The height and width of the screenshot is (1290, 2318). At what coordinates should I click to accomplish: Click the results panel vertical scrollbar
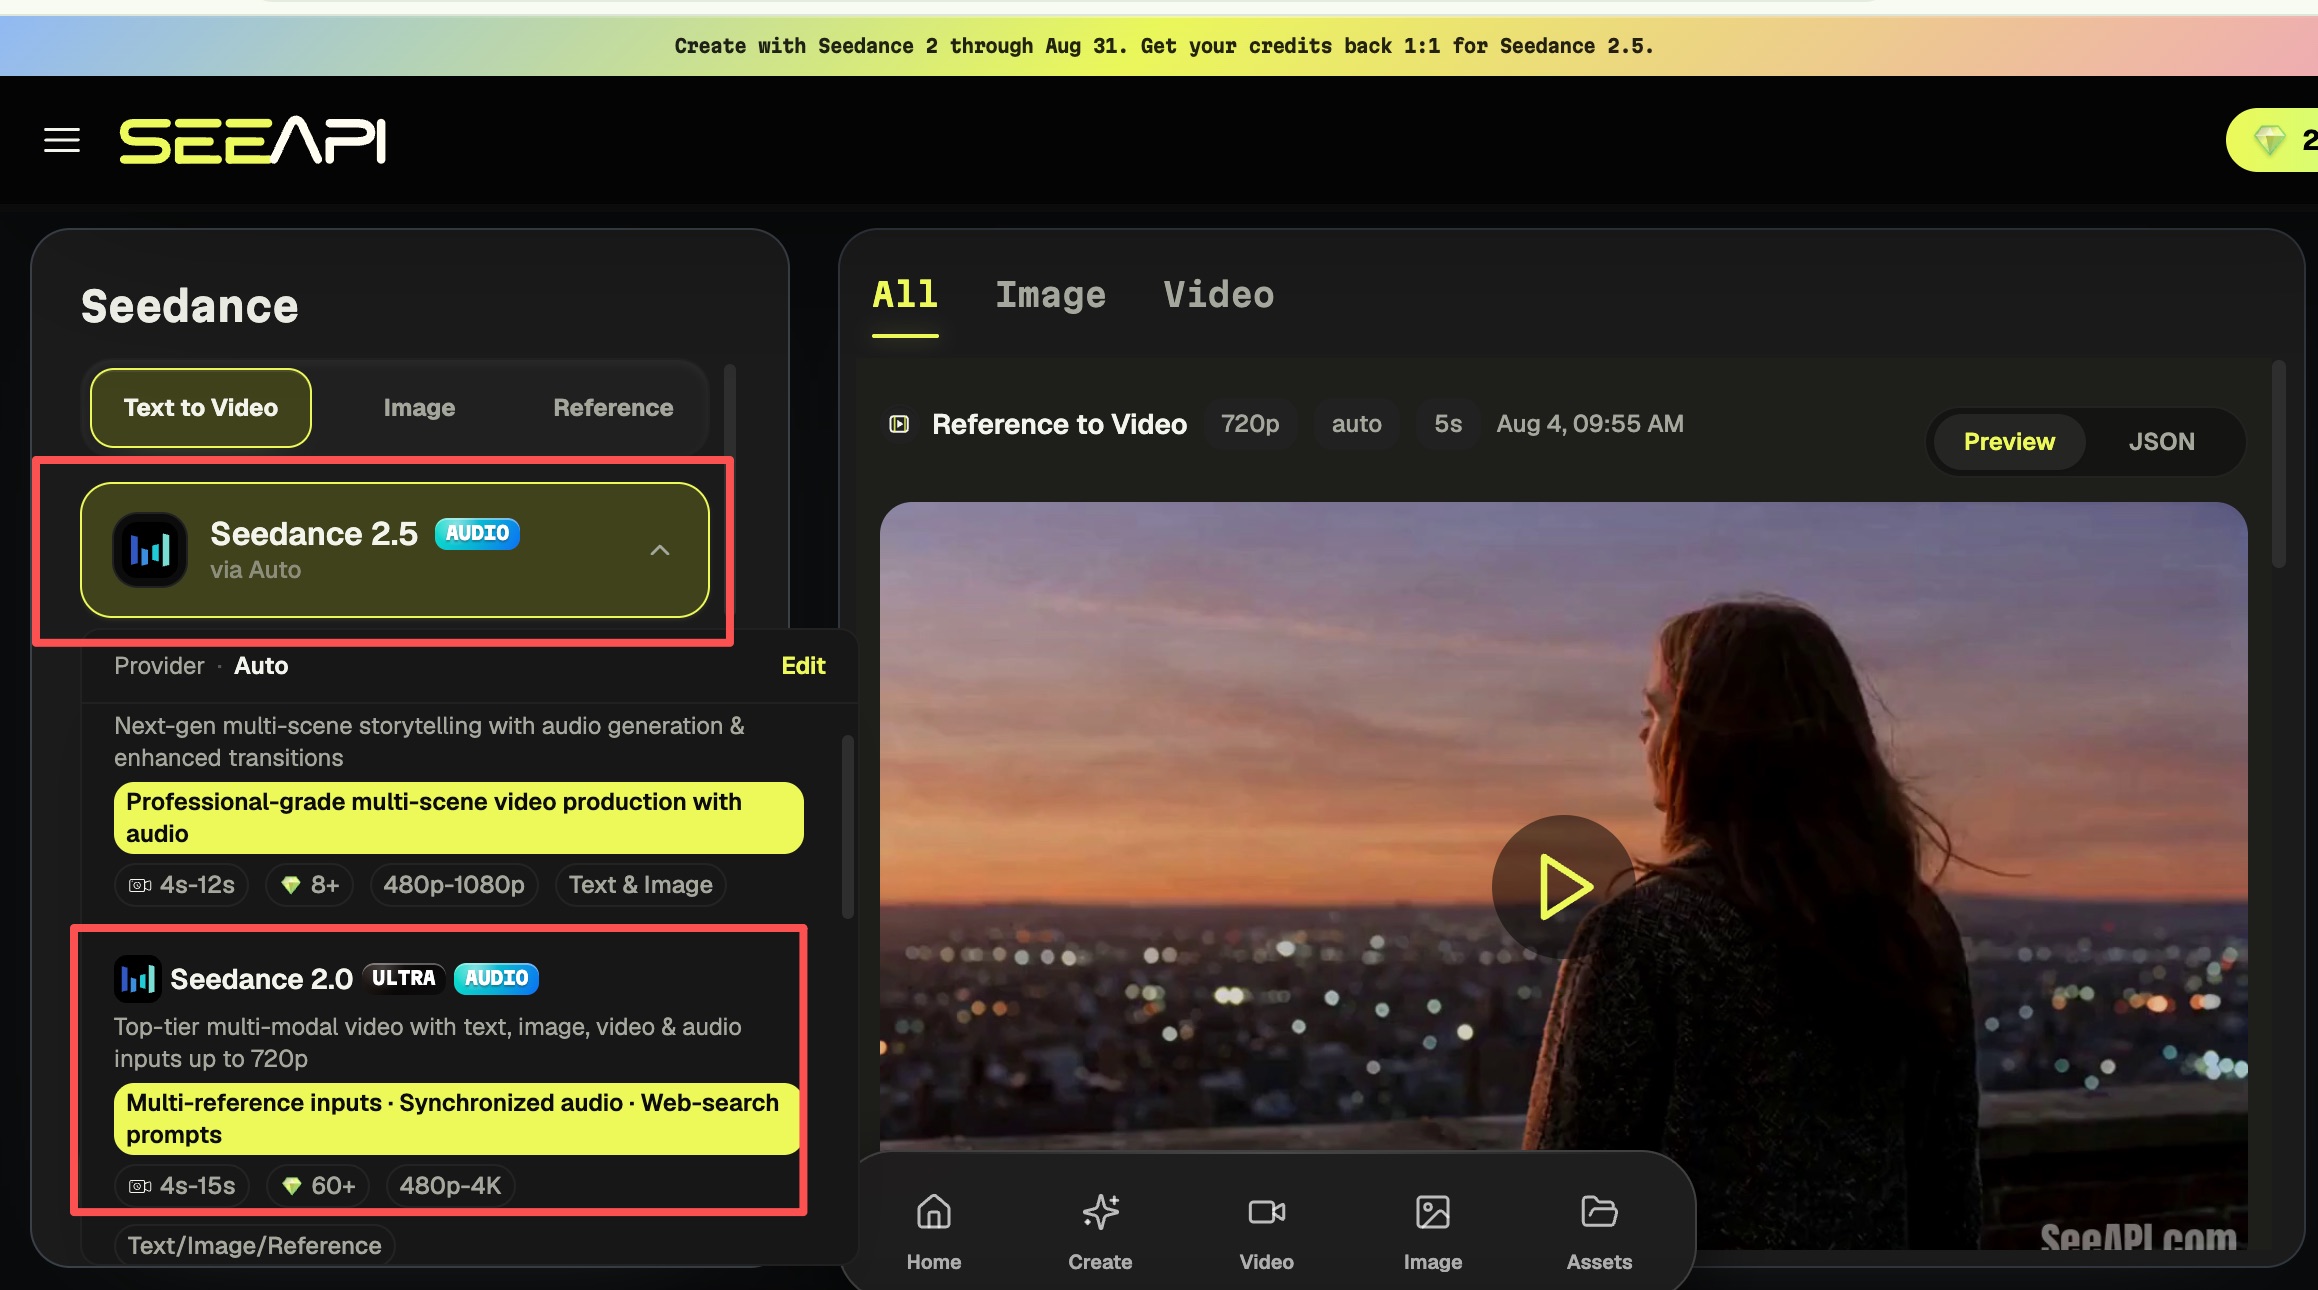point(2279,464)
